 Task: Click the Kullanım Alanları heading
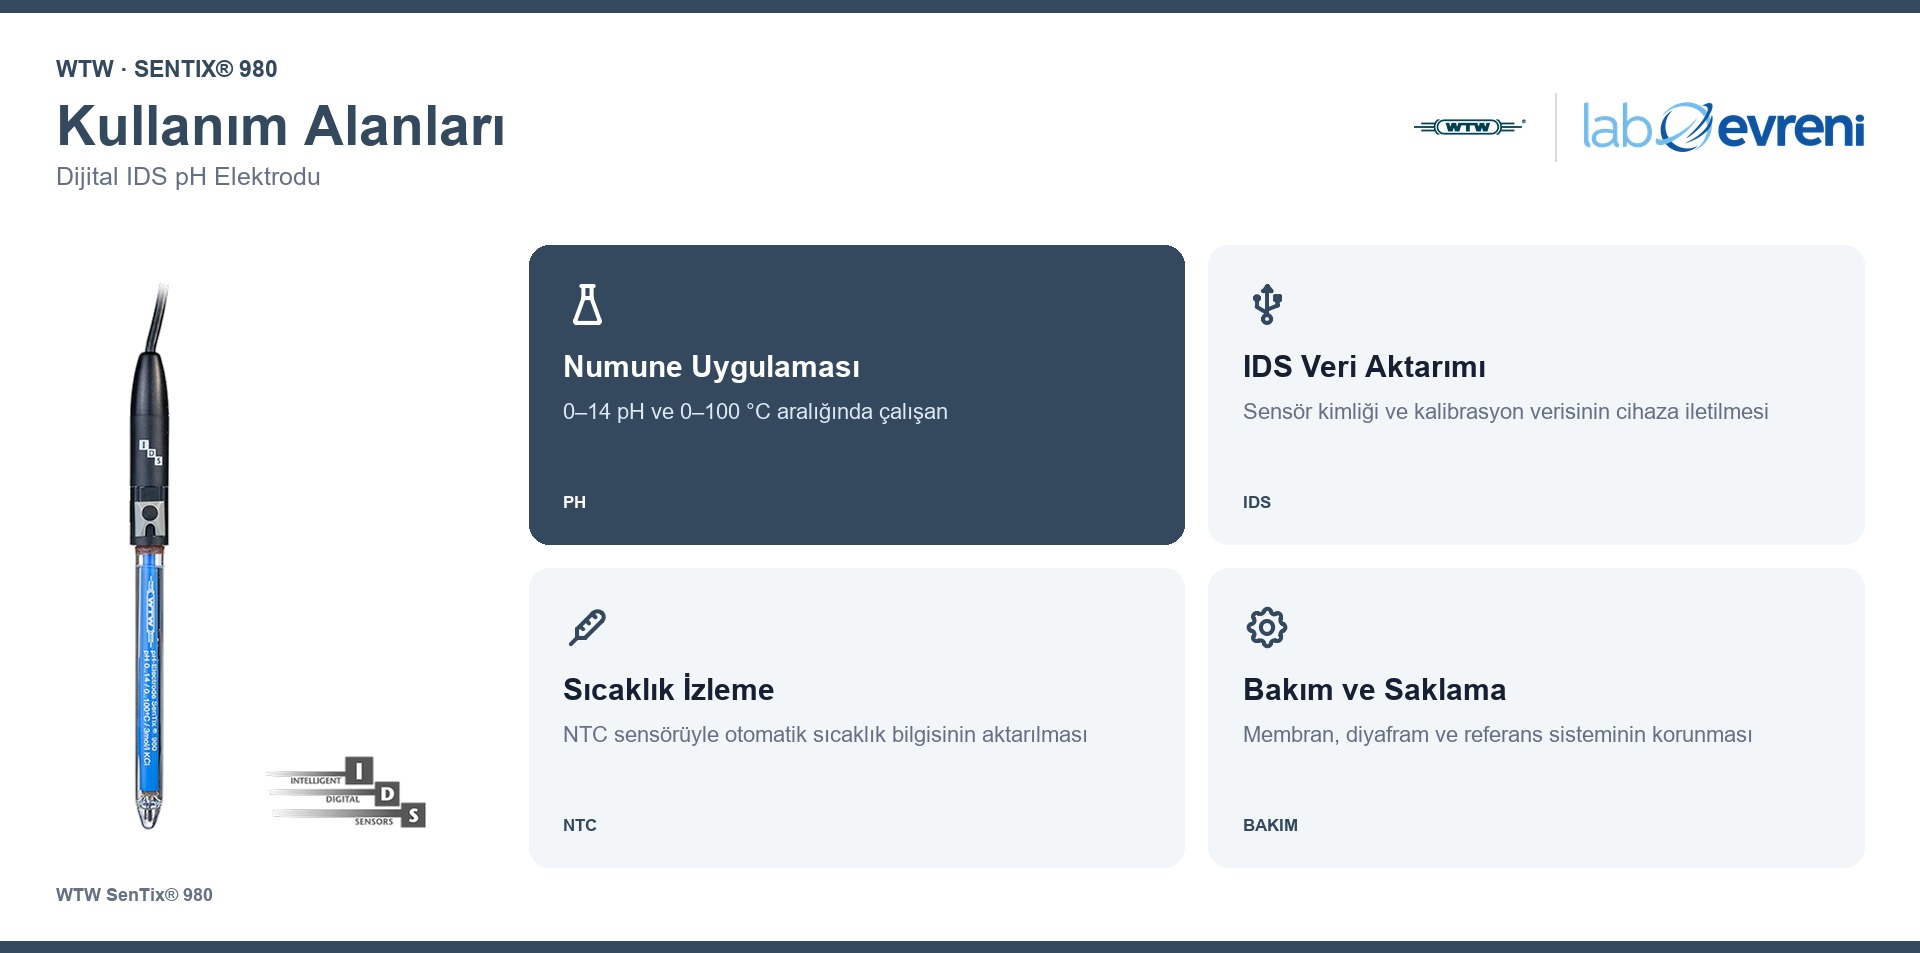click(x=281, y=126)
